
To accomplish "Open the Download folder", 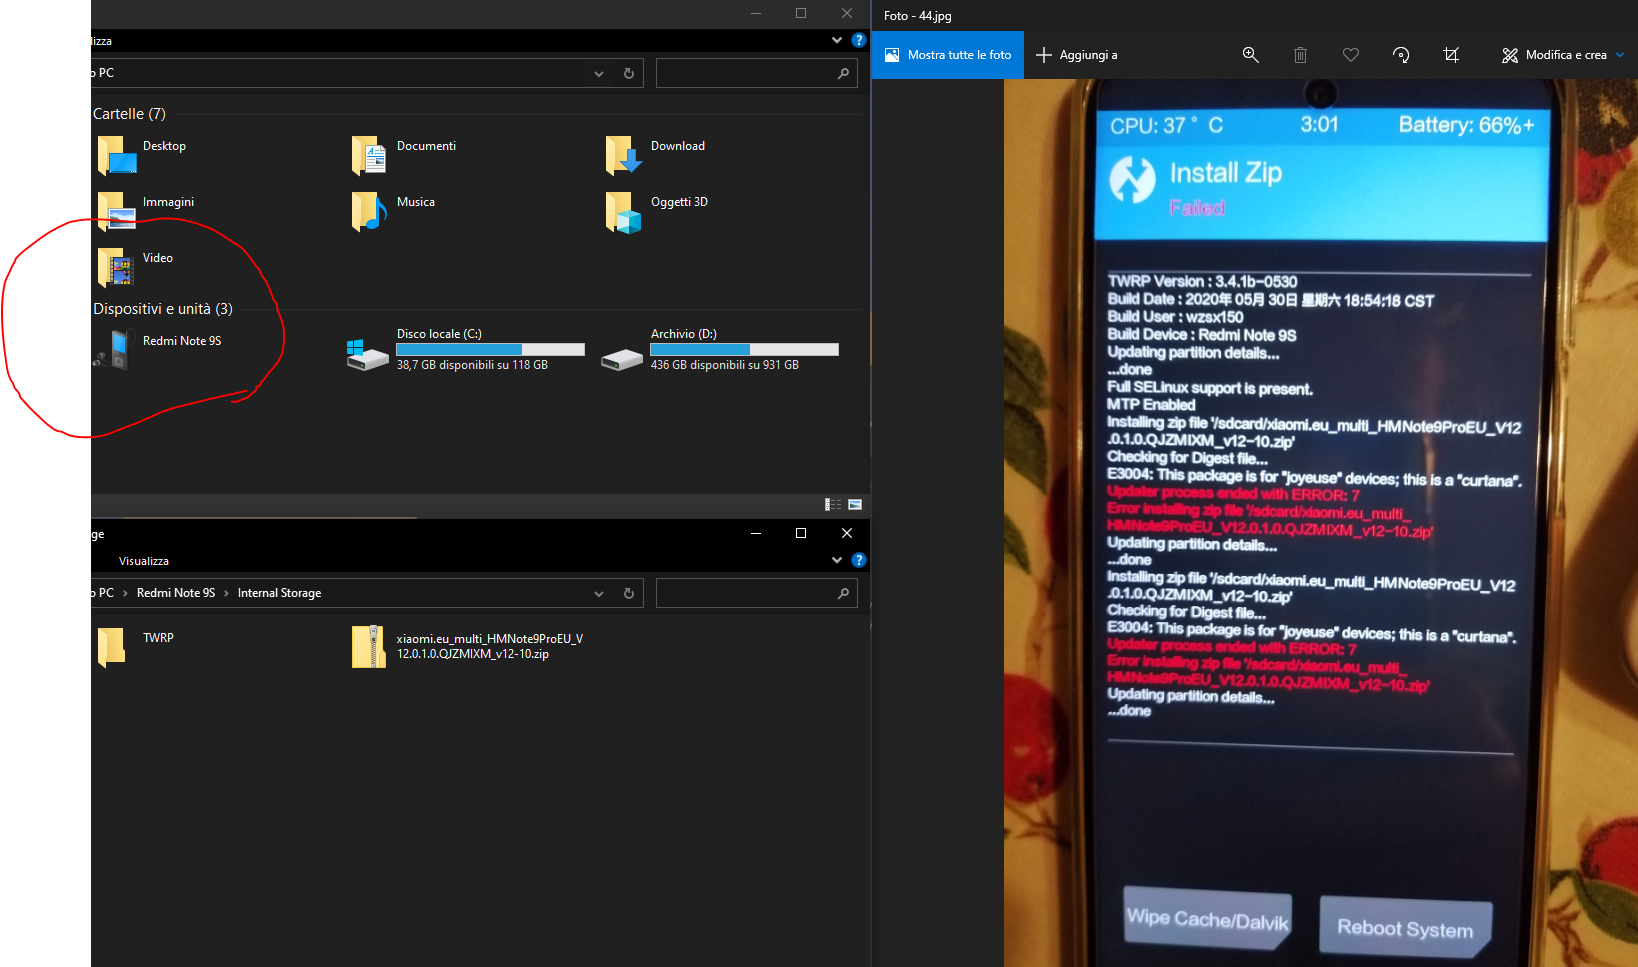I will click(656, 155).
